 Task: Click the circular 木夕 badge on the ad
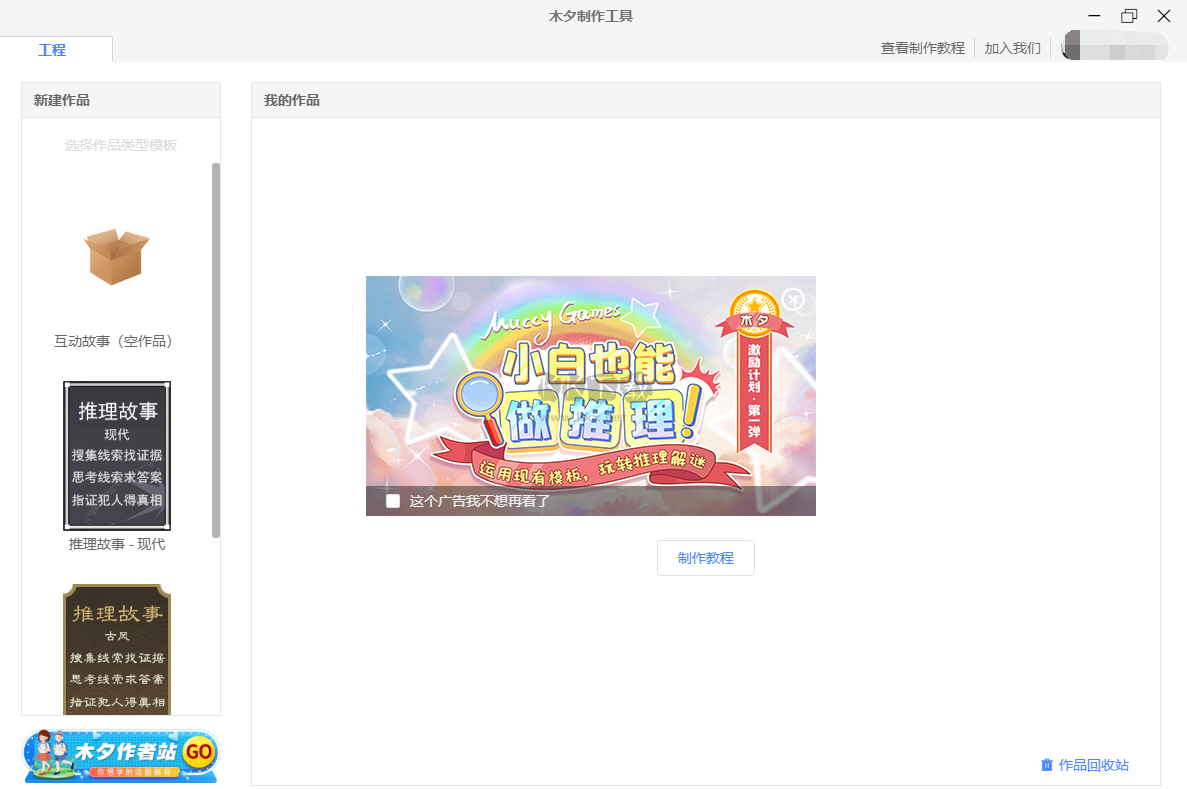(753, 314)
